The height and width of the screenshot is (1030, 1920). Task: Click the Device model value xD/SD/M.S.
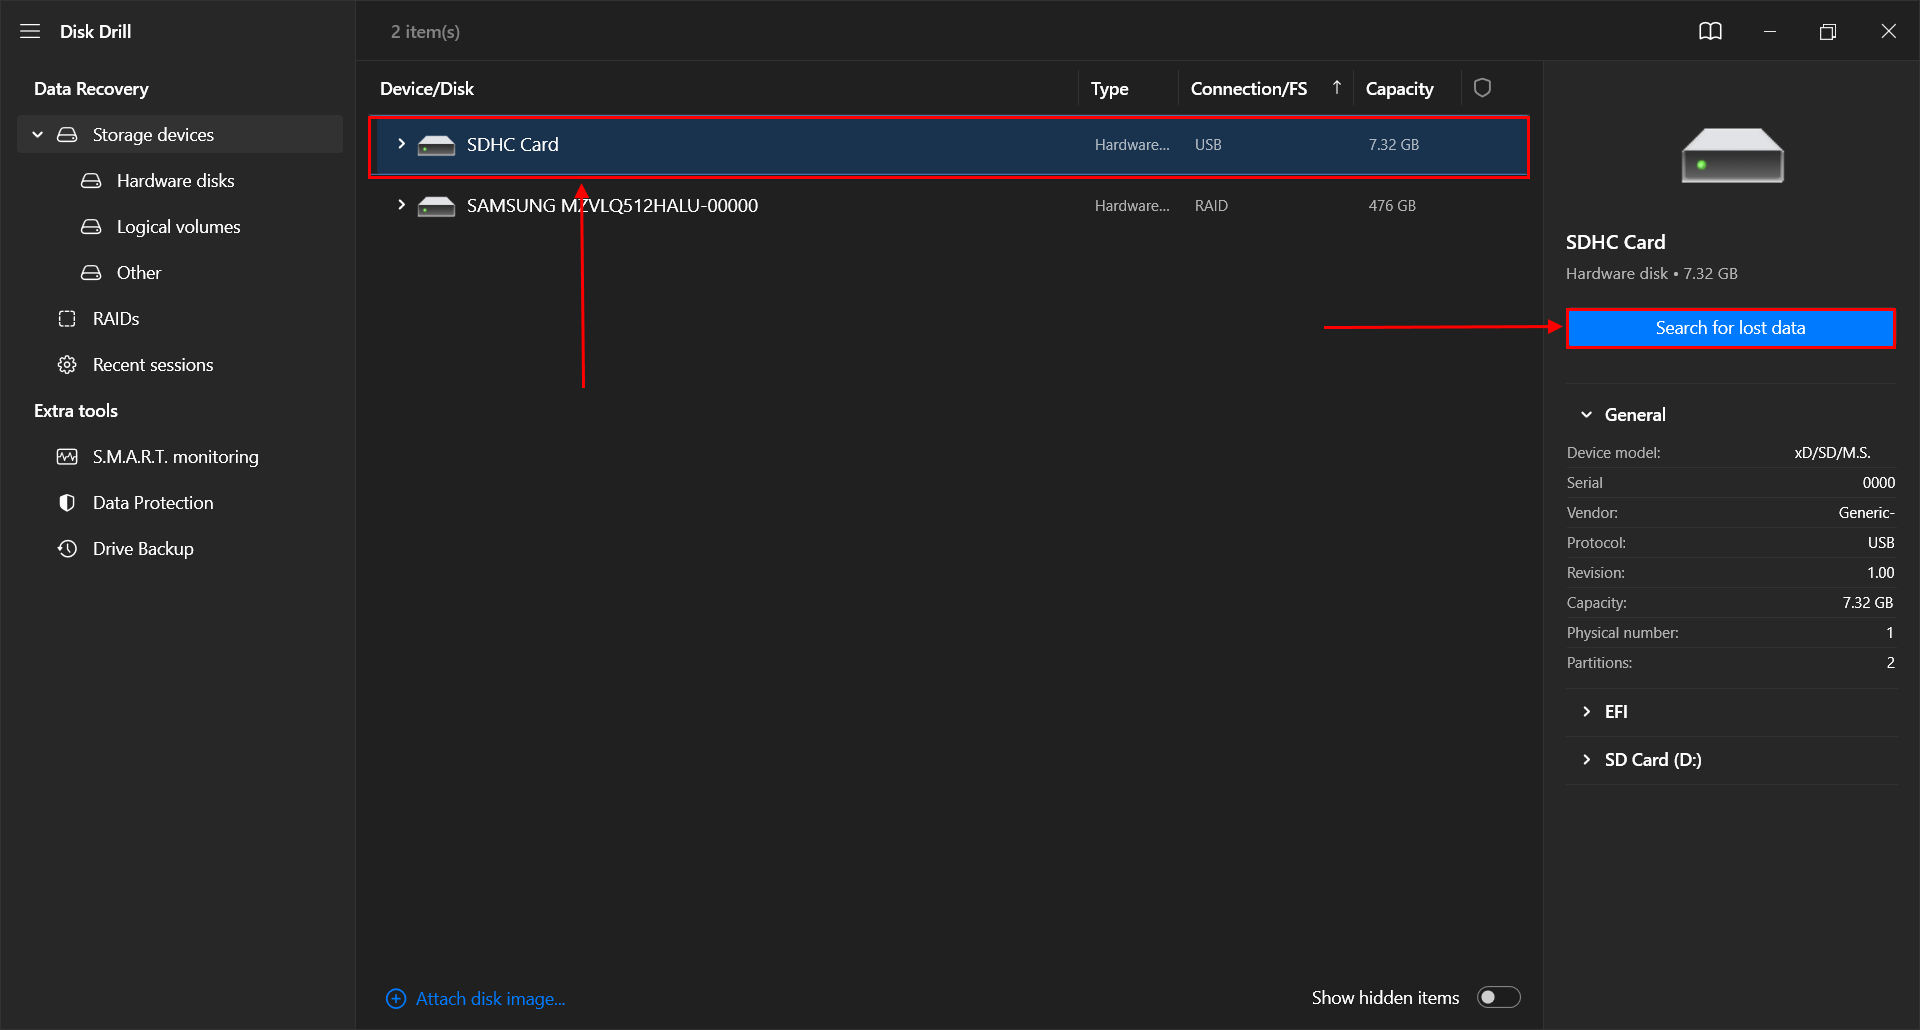coord(1832,452)
